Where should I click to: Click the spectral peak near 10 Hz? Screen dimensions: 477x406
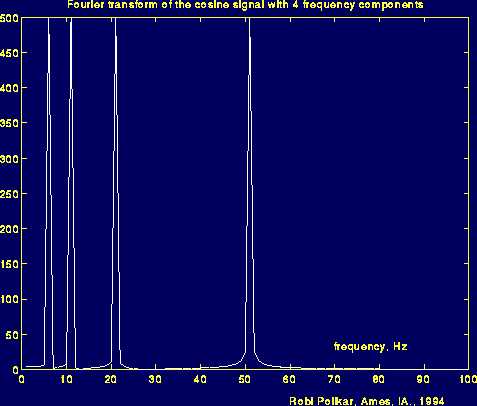tap(71, 193)
